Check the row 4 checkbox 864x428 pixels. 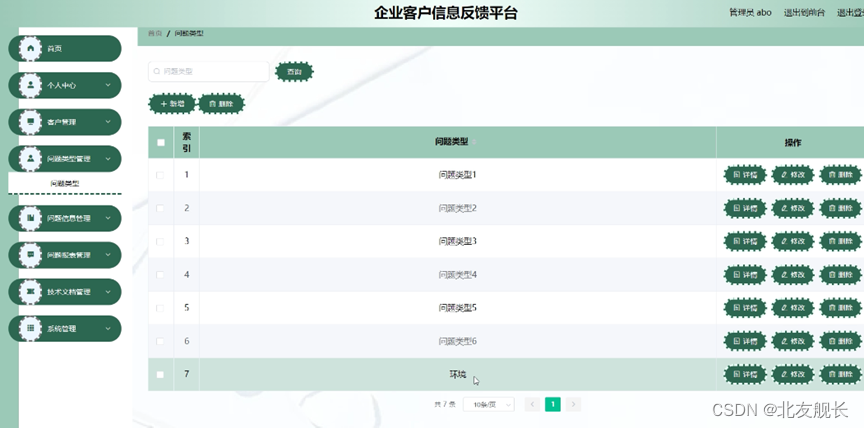[160, 274]
